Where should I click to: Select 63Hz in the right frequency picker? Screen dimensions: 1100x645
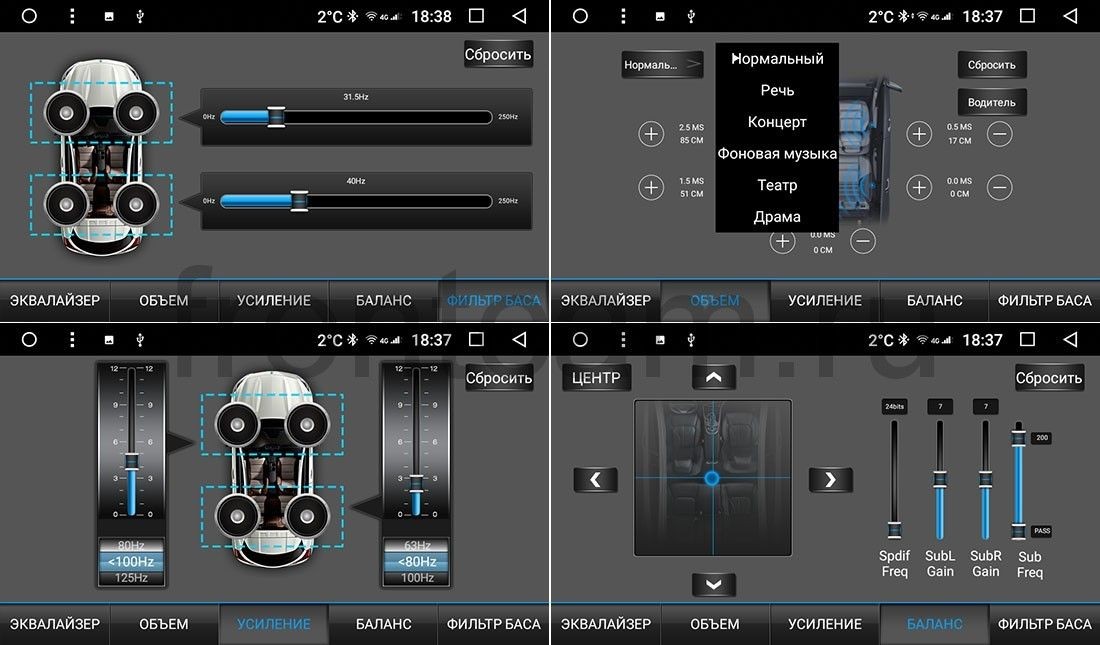click(x=417, y=545)
